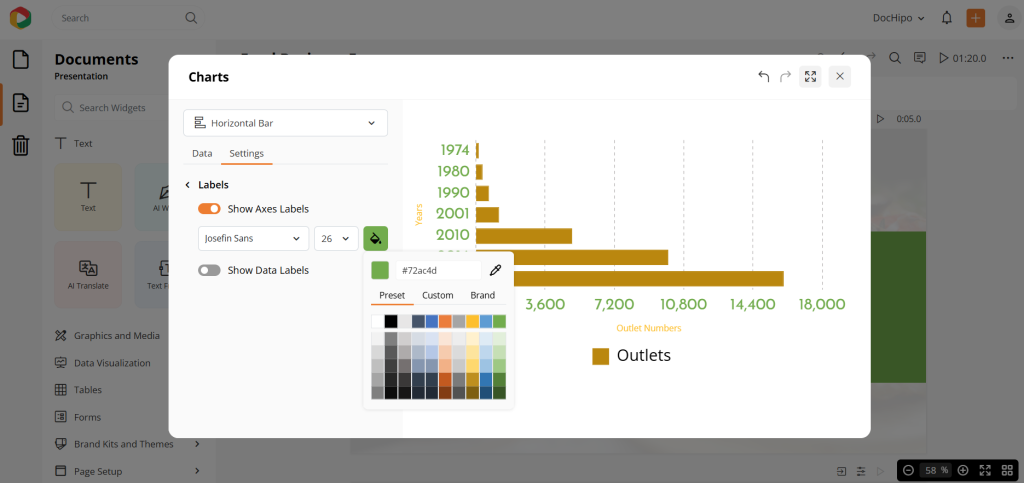Open the AI Translate widget card
This screenshot has width=1024, height=483.
tap(88, 274)
